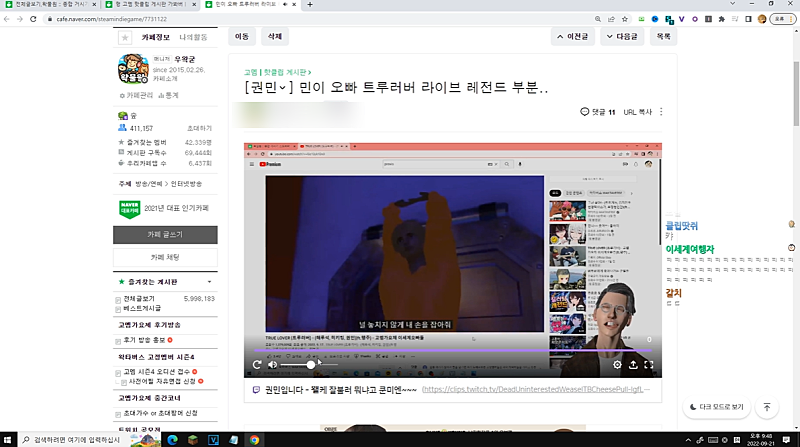Viewport: 800px width, 447px height.
Task: Click the browser address bar URL field
Action: click(x=316, y=19)
